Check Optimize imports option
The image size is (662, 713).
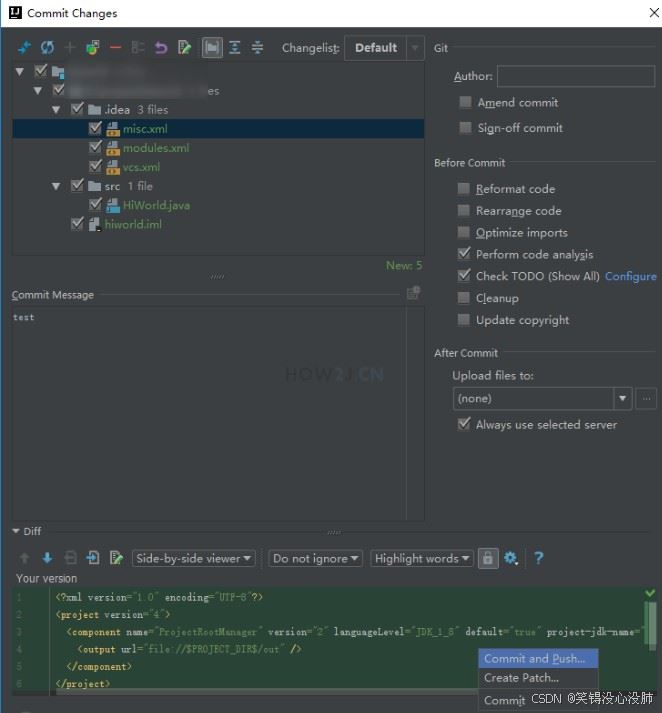pos(463,232)
